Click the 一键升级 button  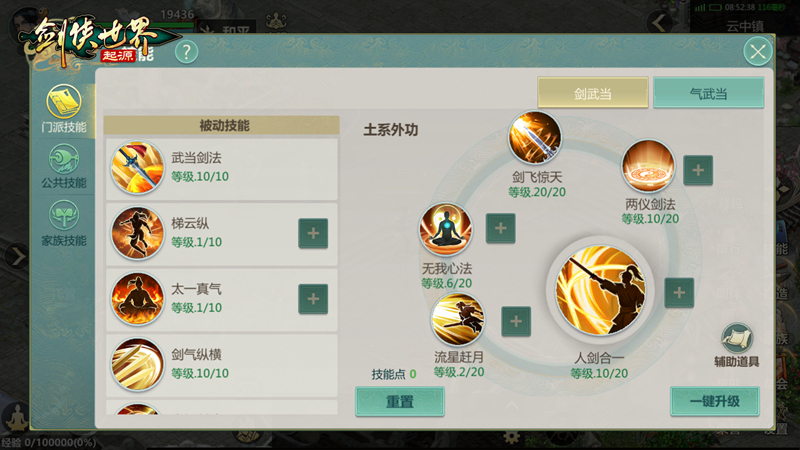[714, 402]
